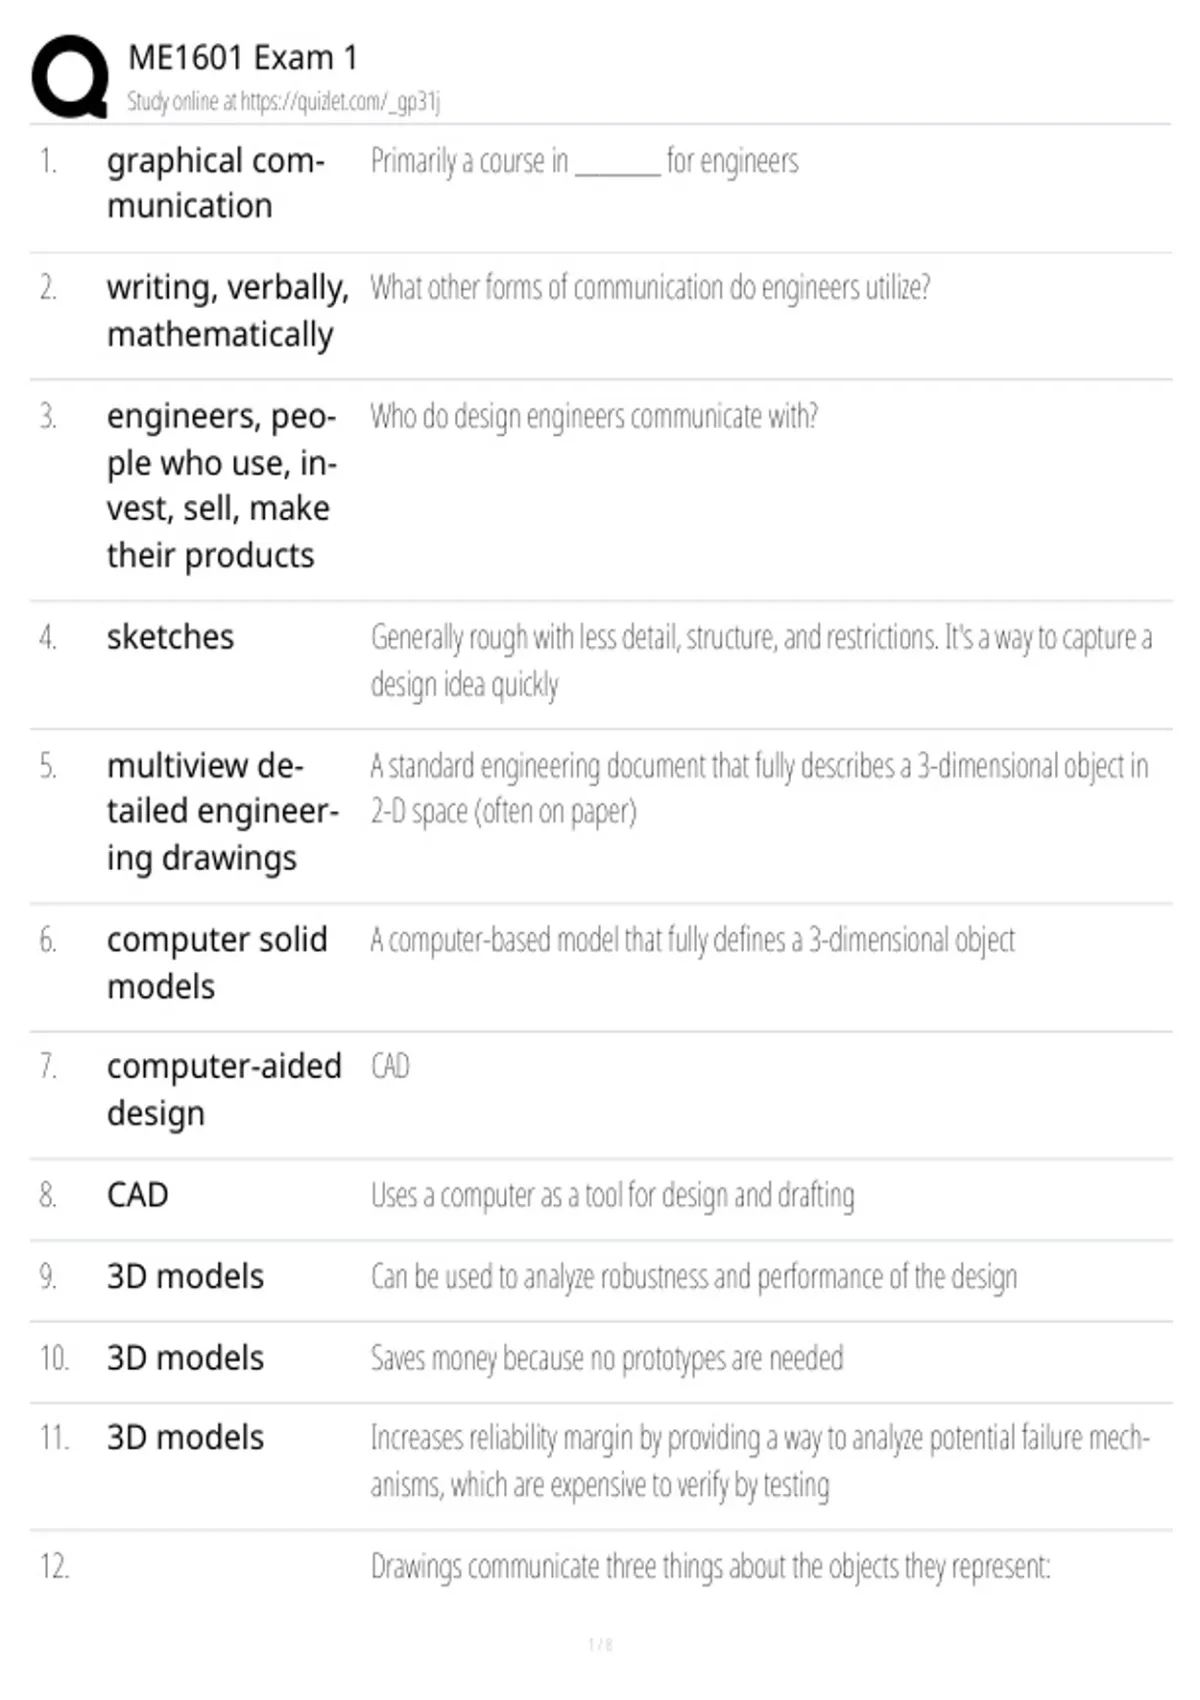This screenshot has height=1700, width=1200.
Task: Click definition 'Saves money because no prototypes are needed'
Action: (607, 1358)
